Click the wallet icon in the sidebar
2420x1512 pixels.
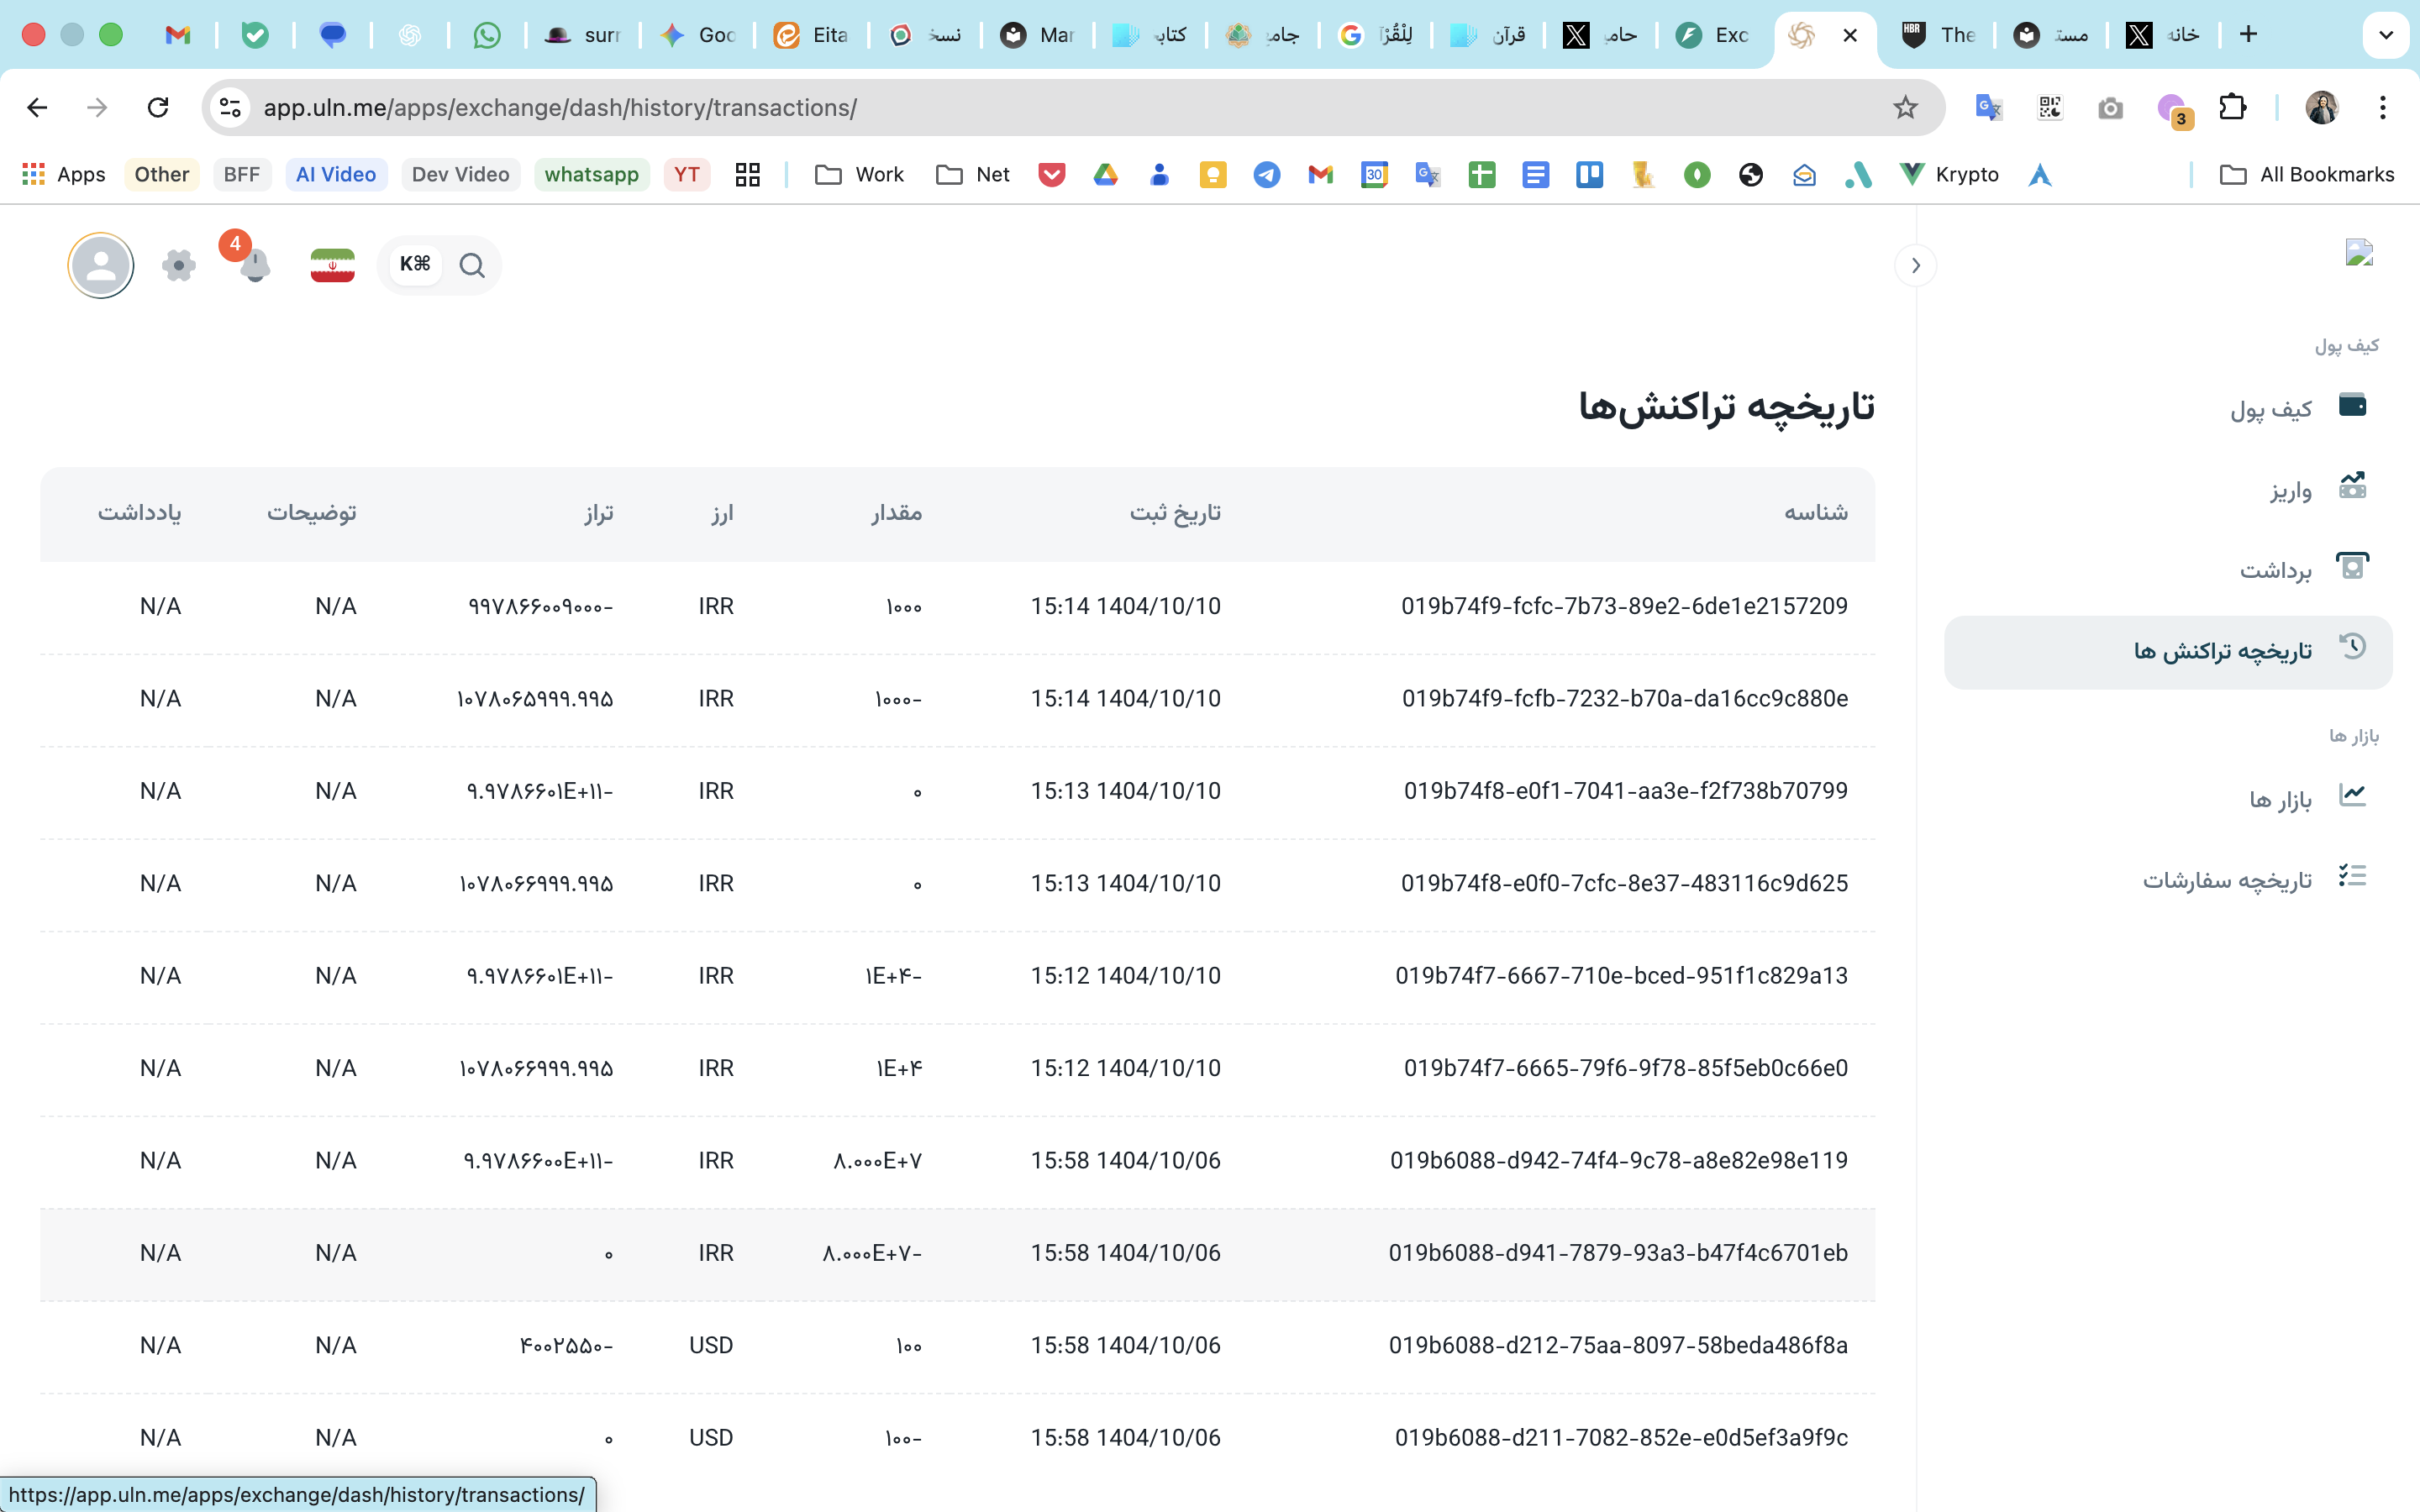(x=2353, y=405)
